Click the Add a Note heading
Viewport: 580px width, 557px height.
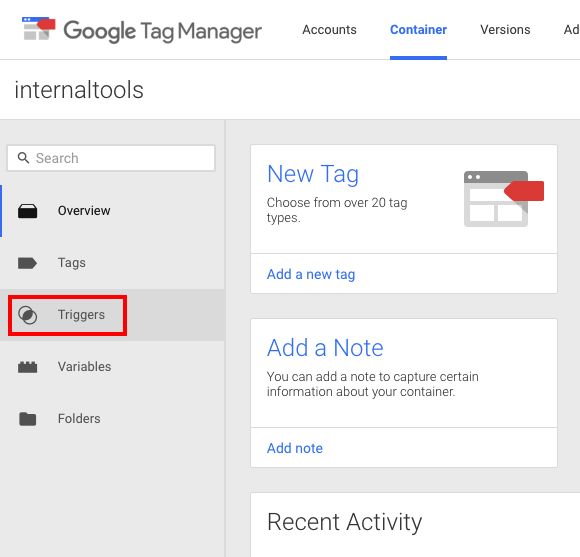[x=325, y=348]
